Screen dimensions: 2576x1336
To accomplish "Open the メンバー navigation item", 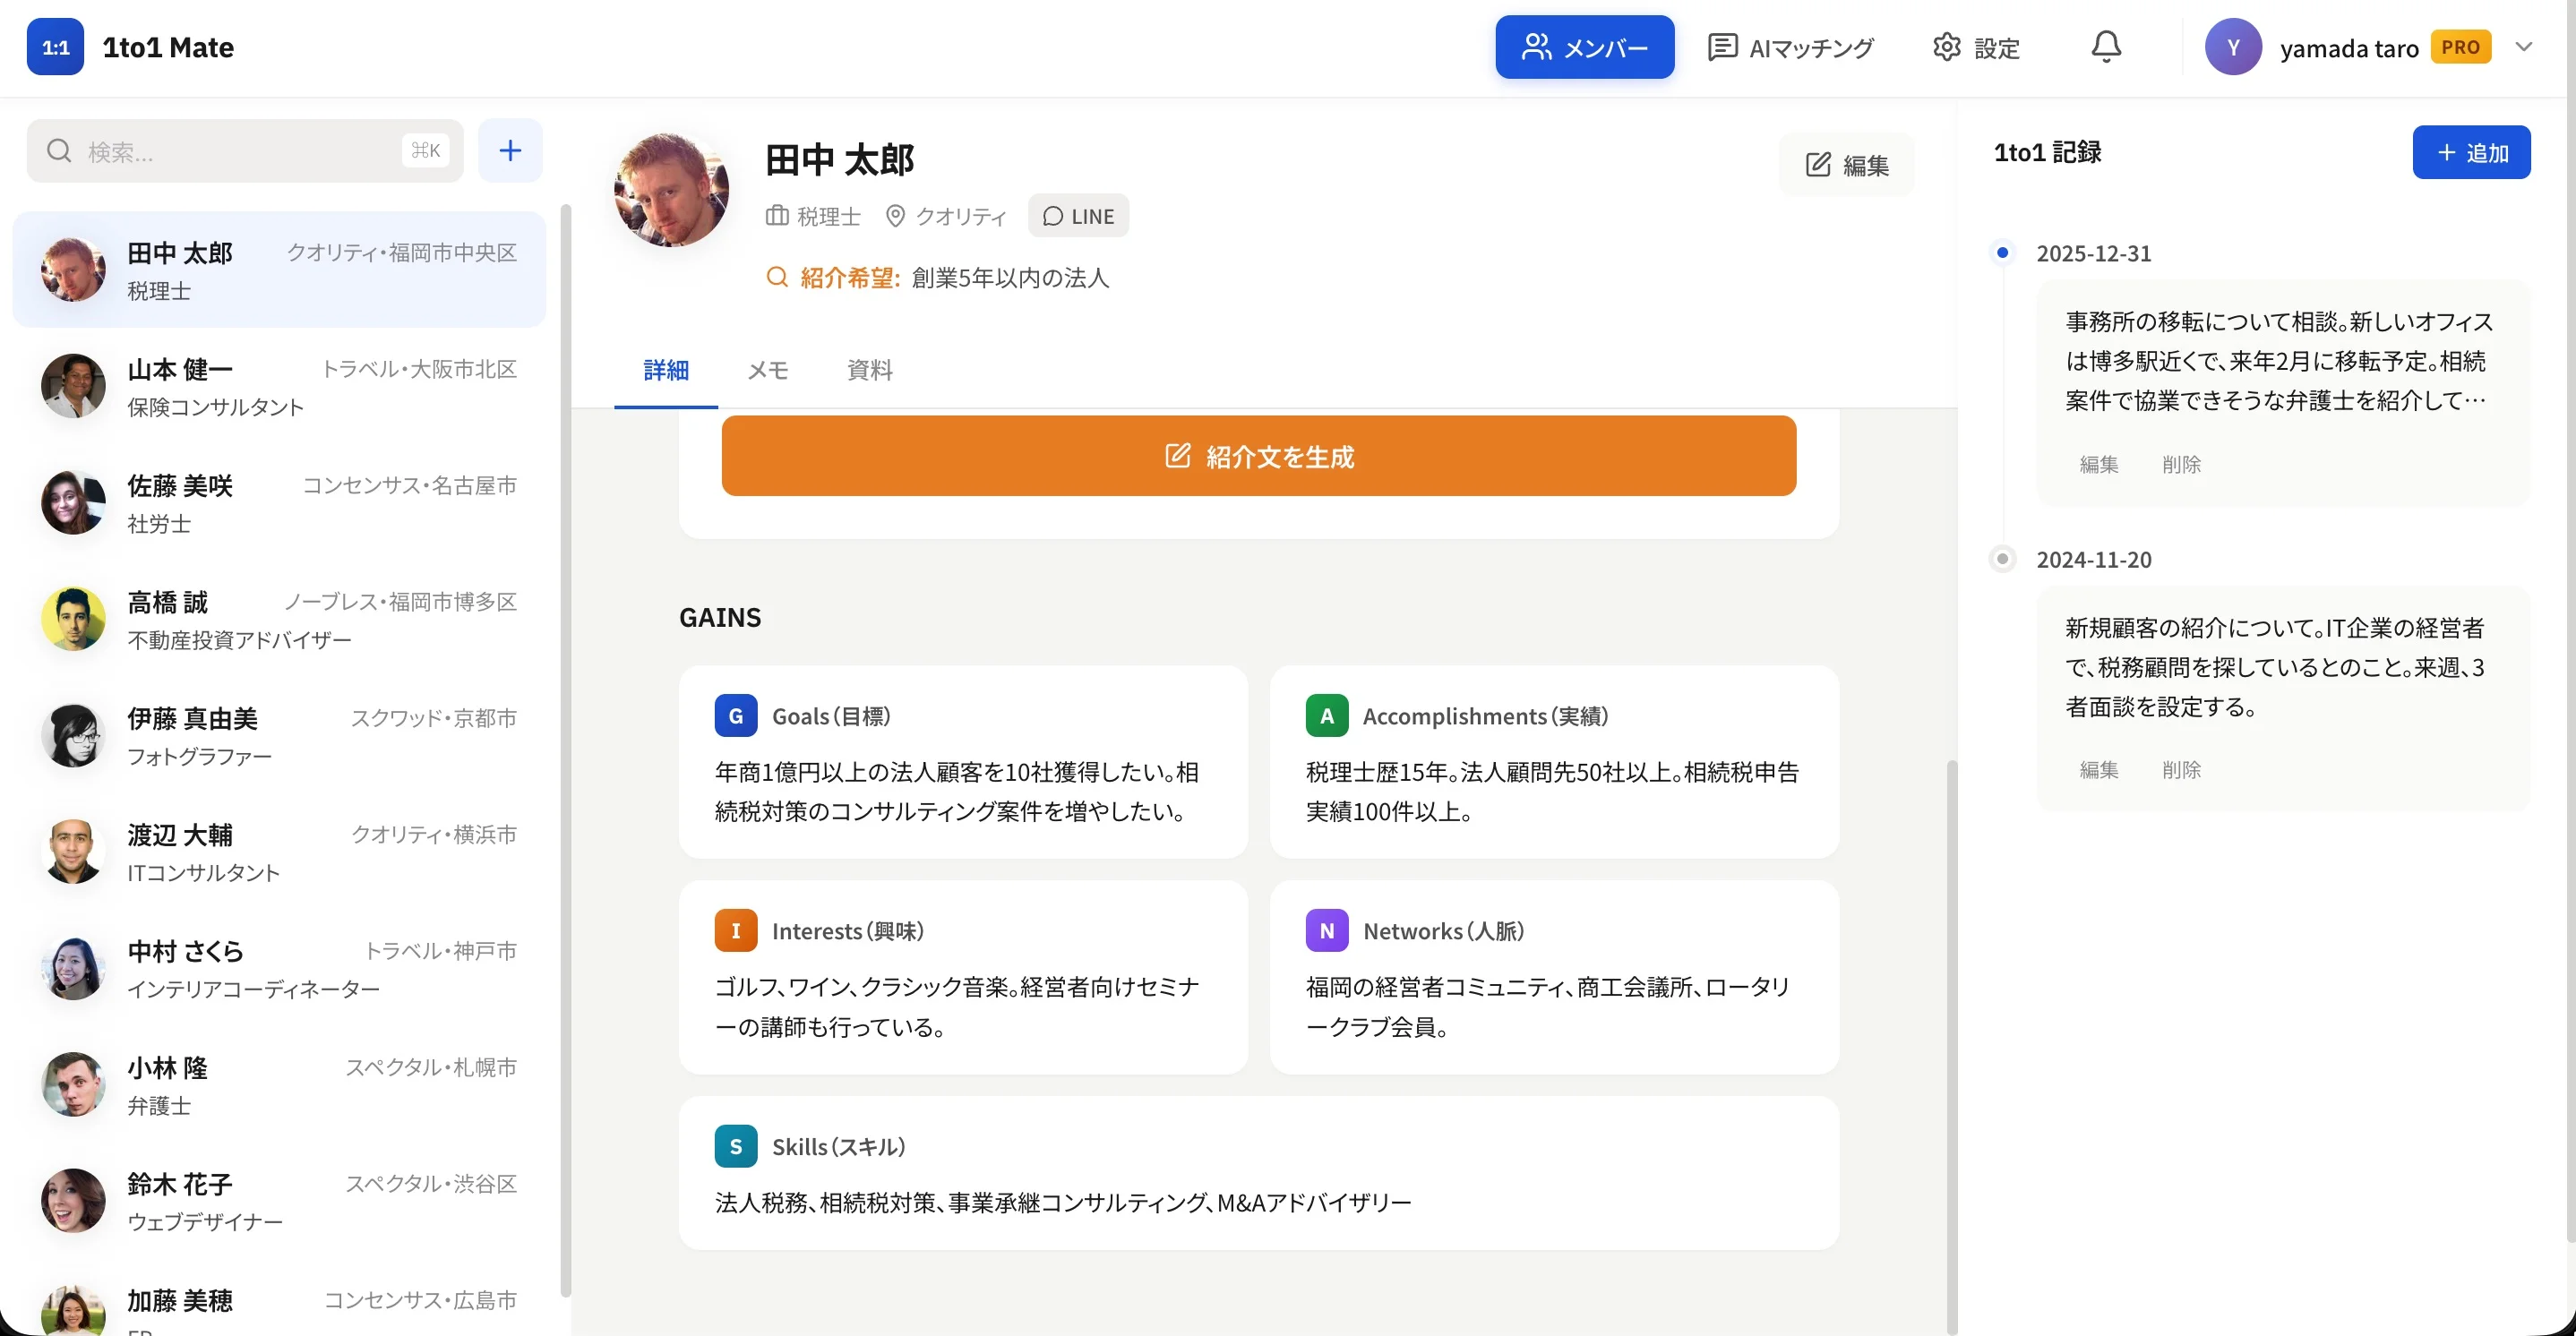I will point(1584,47).
